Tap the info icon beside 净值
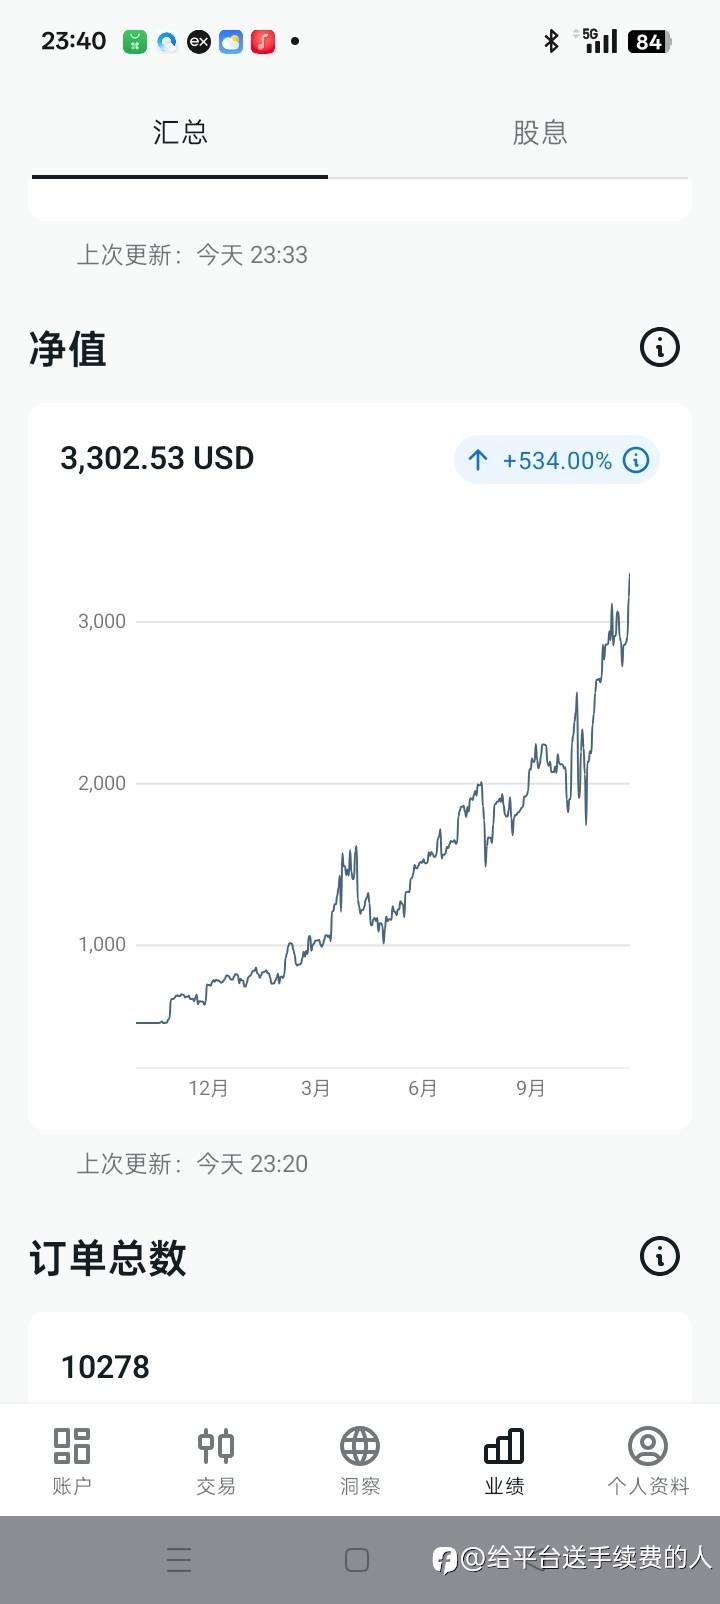The image size is (720, 1604). pyautogui.click(x=659, y=348)
